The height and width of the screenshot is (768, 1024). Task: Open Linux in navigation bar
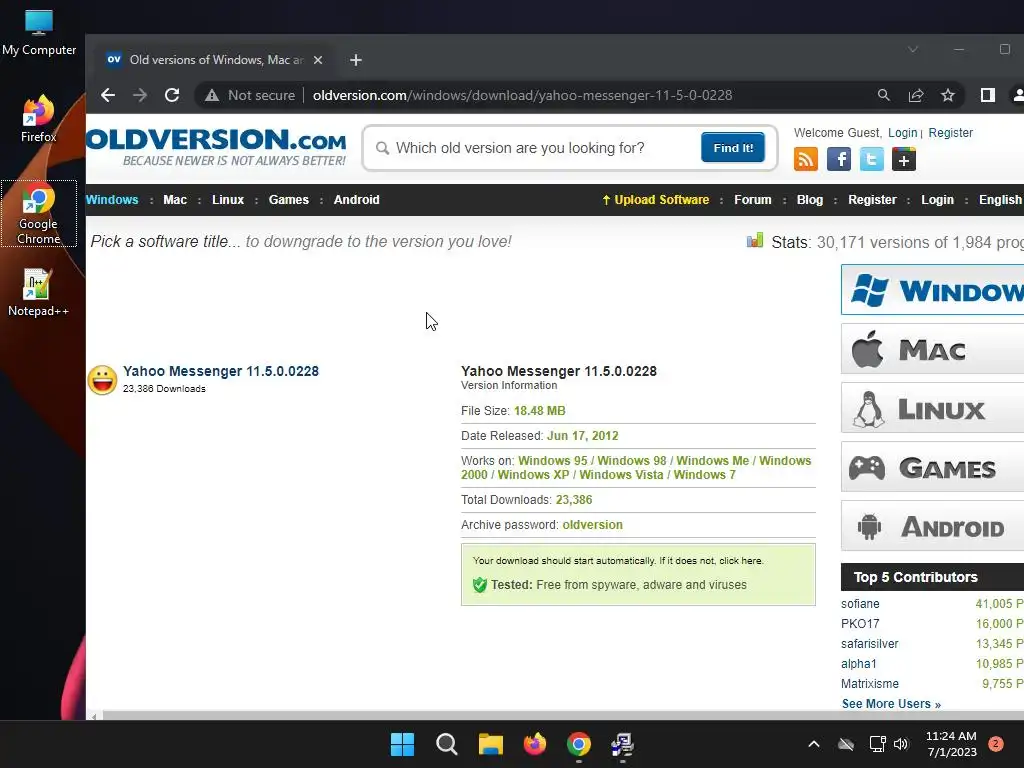(x=228, y=200)
